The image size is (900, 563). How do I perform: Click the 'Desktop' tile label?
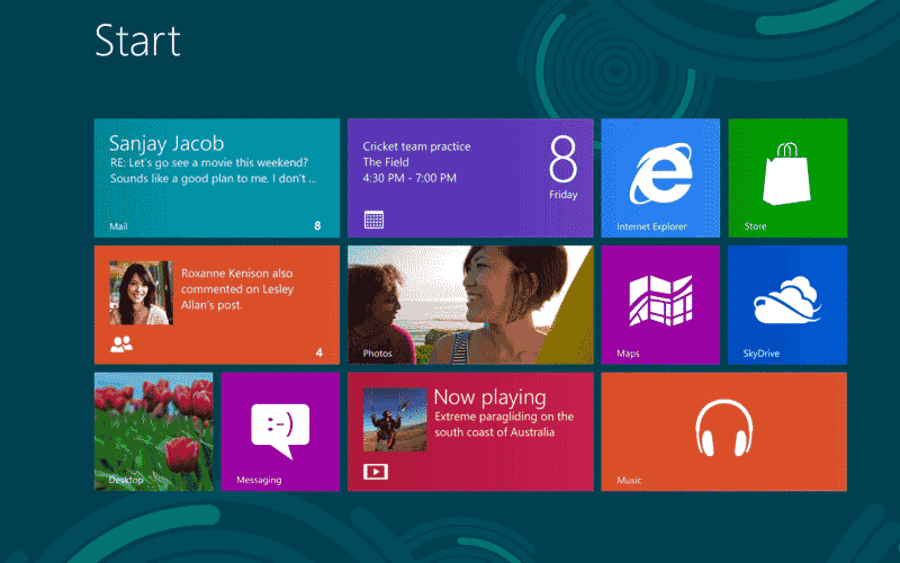pyautogui.click(x=126, y=480)
